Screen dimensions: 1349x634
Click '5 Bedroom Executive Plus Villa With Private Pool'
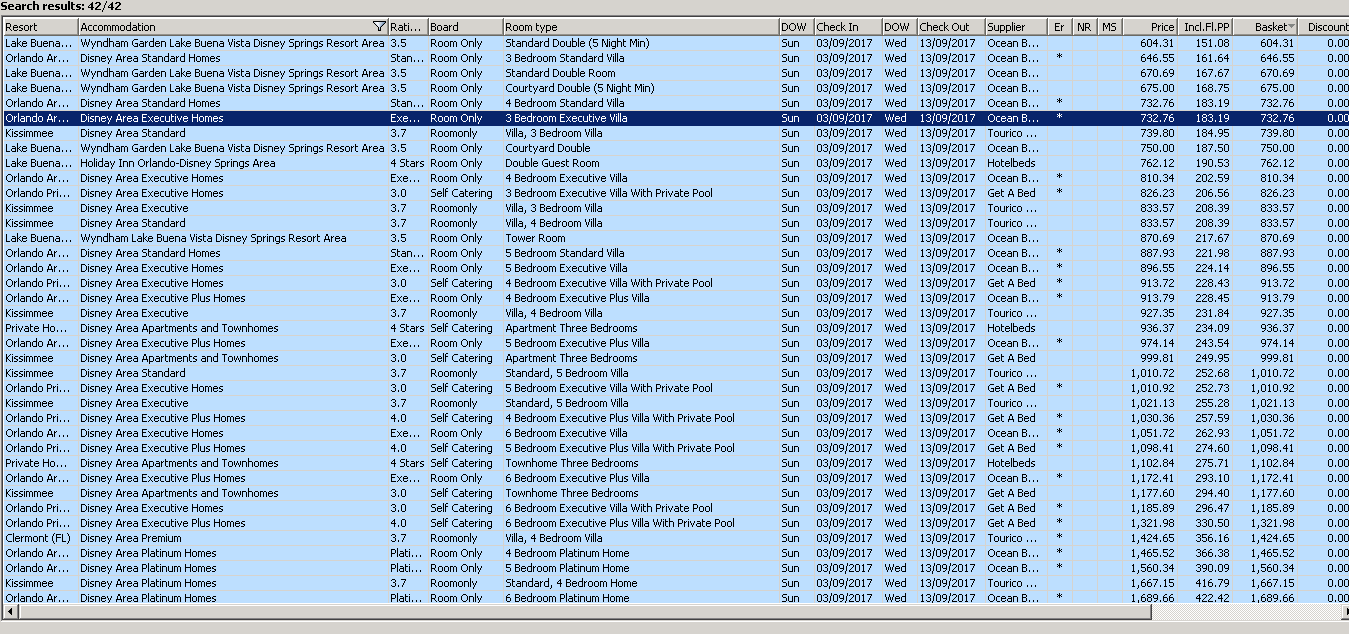[620, 448]
